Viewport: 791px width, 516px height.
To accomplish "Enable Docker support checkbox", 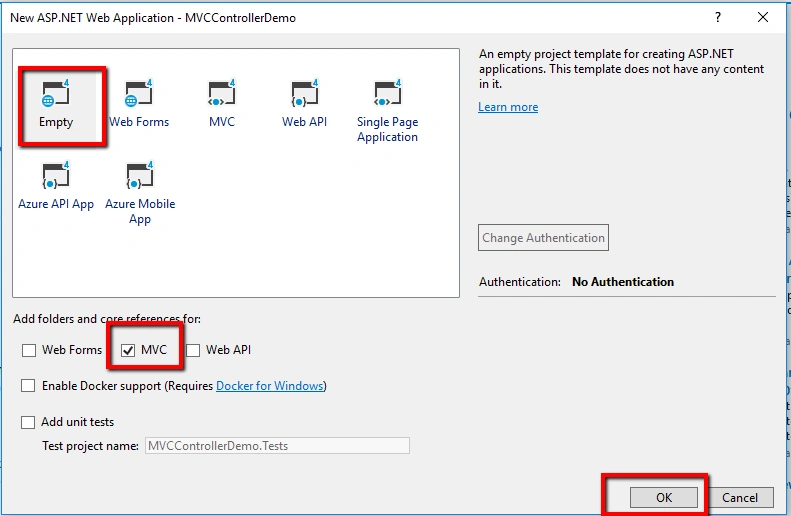I will point(28,386).
